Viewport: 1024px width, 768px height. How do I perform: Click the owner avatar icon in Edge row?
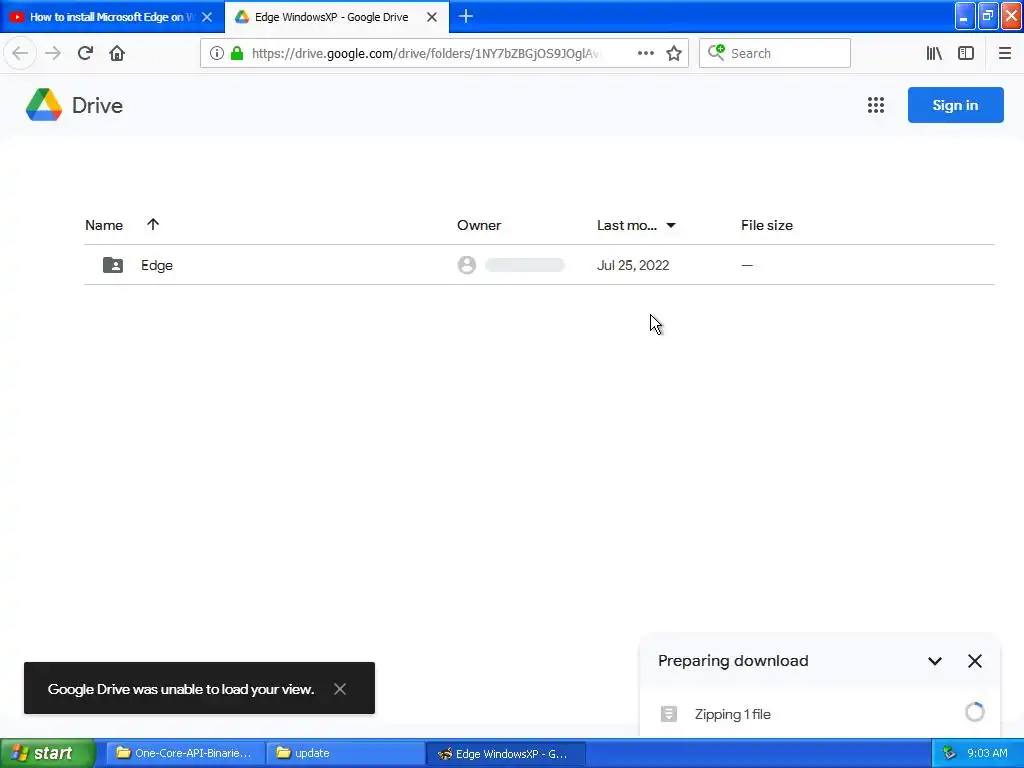466,264
